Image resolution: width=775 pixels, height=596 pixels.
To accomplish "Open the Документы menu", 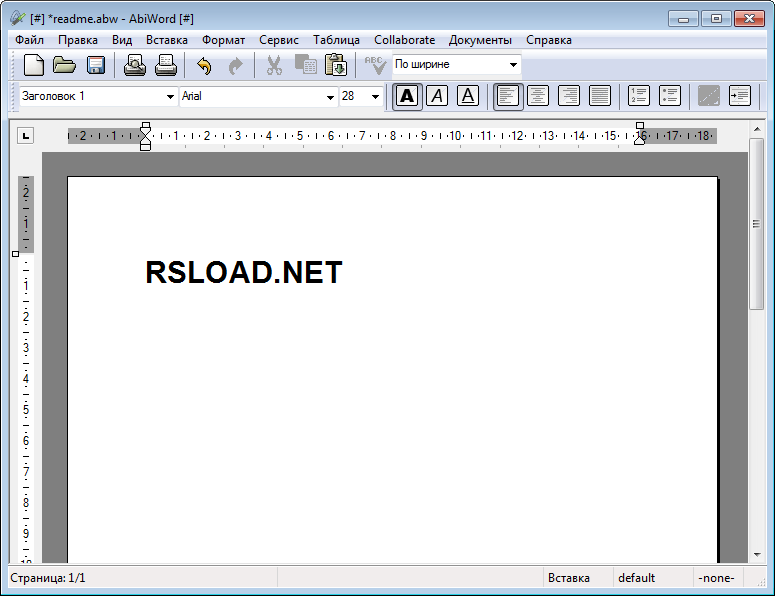I will point(480,40).
